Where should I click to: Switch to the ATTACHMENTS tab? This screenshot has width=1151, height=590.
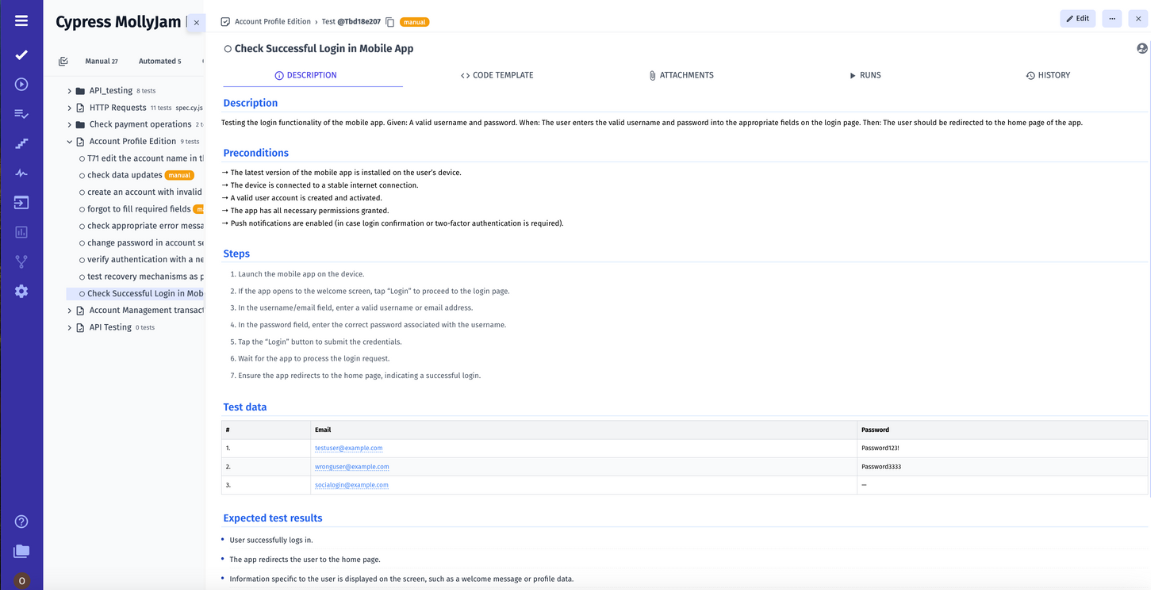coord(681,74)
